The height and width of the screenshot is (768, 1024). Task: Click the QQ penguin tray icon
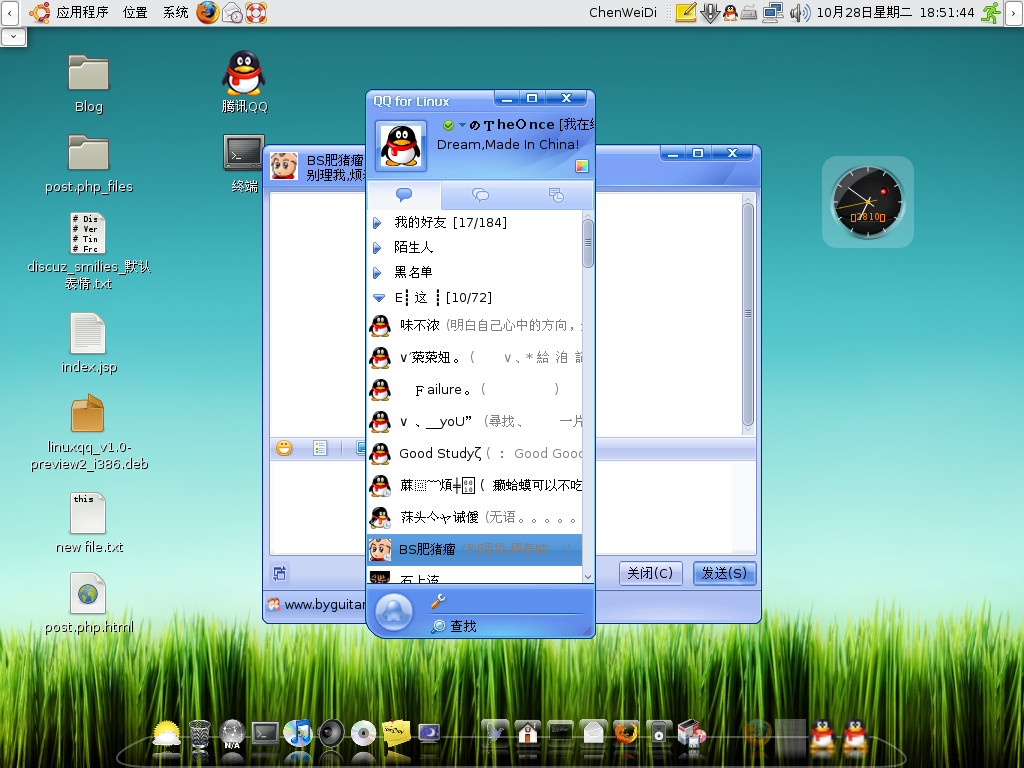(x=731, y=12)
